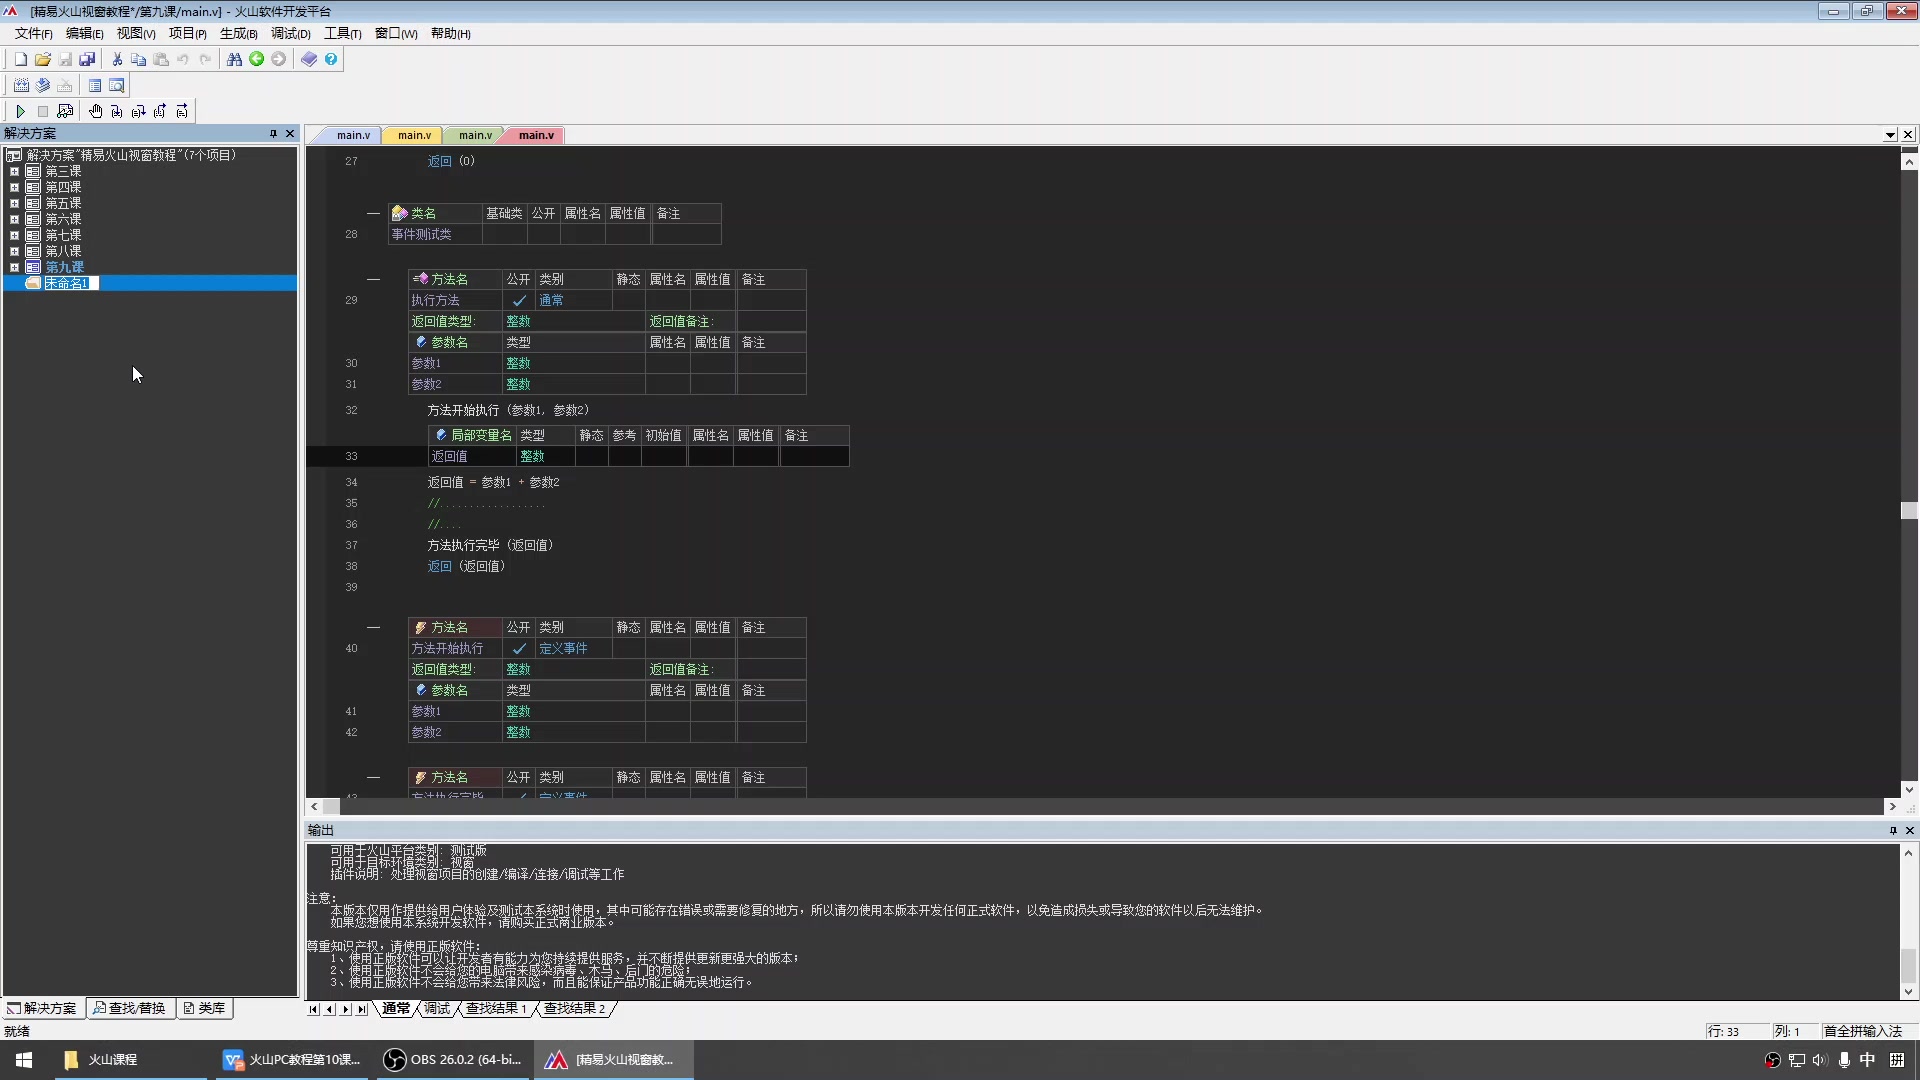The height and width of the screenshot is (1080, 1920).
Task: Expand the 第四课 tree node
Action: pyautogui.click(x=14, y=187)
